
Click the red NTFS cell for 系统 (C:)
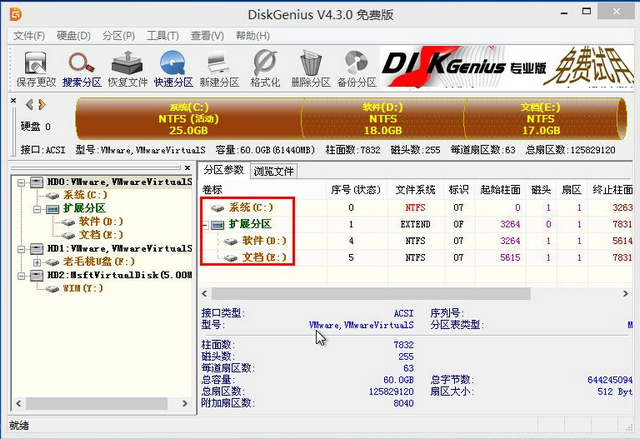pyautogui.click(x=416, y=208)
